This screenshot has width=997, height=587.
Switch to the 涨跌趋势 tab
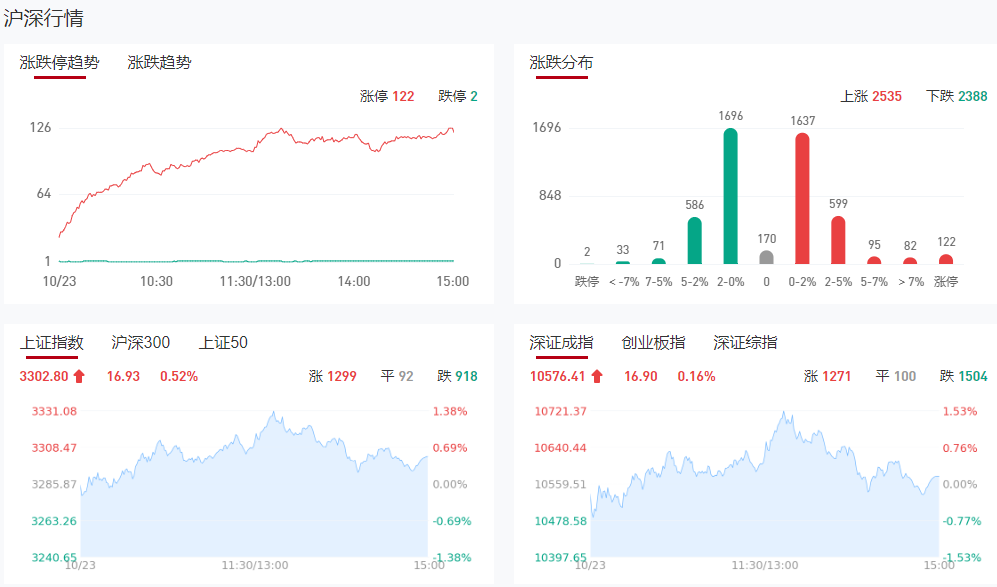159,62
